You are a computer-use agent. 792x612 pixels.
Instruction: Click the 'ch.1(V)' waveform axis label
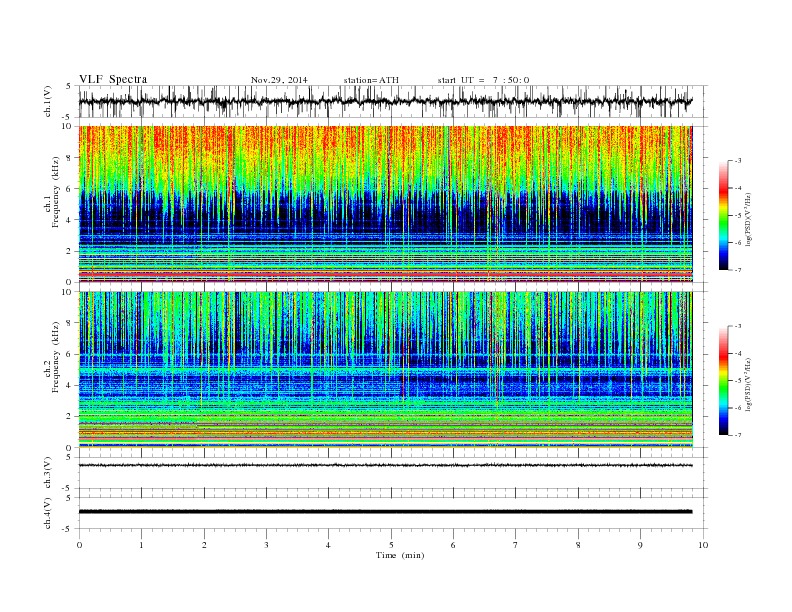coord(48,103)
